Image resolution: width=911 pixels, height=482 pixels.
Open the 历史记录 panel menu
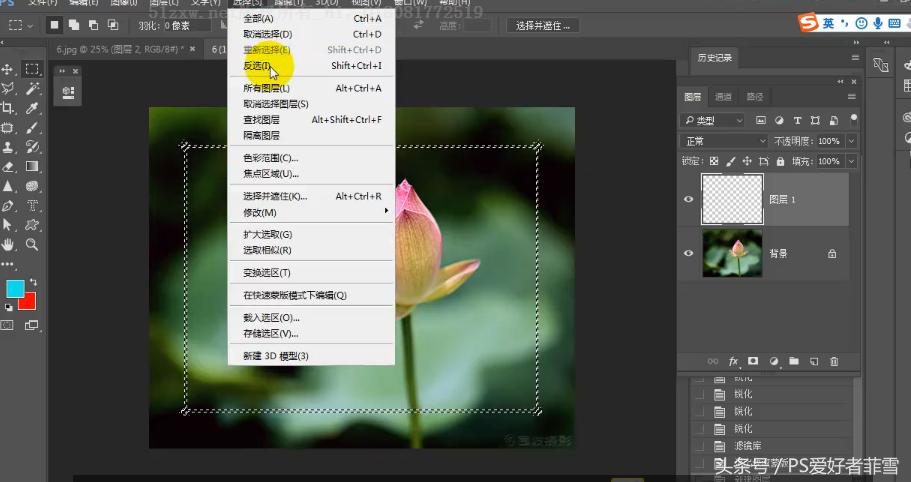point(855,57)
